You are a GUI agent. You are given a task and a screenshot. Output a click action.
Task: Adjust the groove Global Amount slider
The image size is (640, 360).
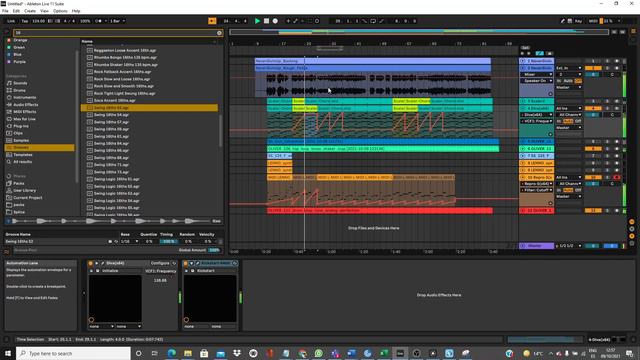click(x=213, y=250)
